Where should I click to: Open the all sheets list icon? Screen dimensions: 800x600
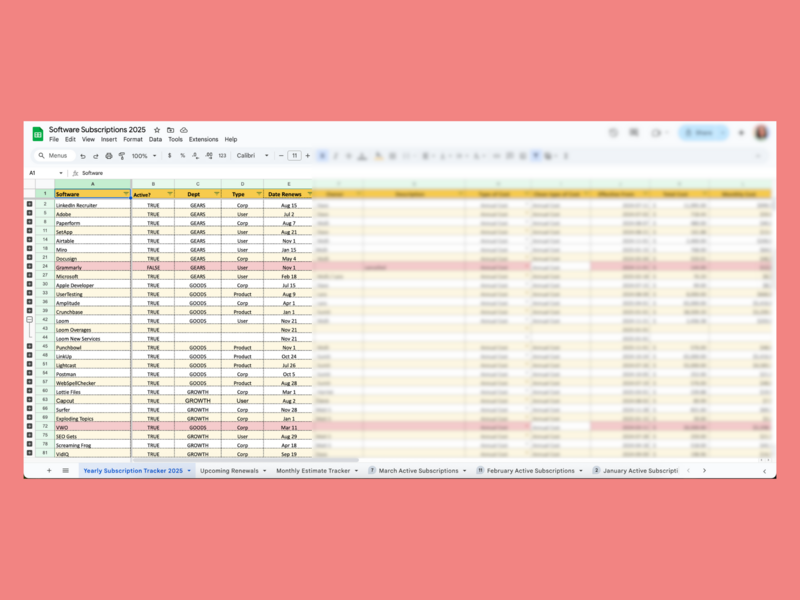[x=65, y=470]
